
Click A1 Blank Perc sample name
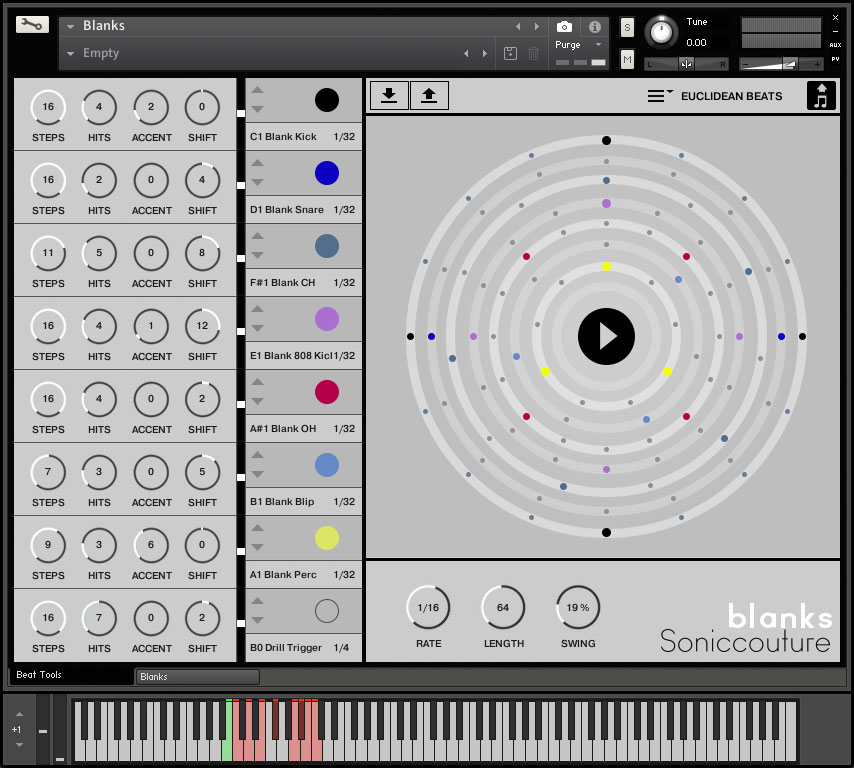[283, 575]
